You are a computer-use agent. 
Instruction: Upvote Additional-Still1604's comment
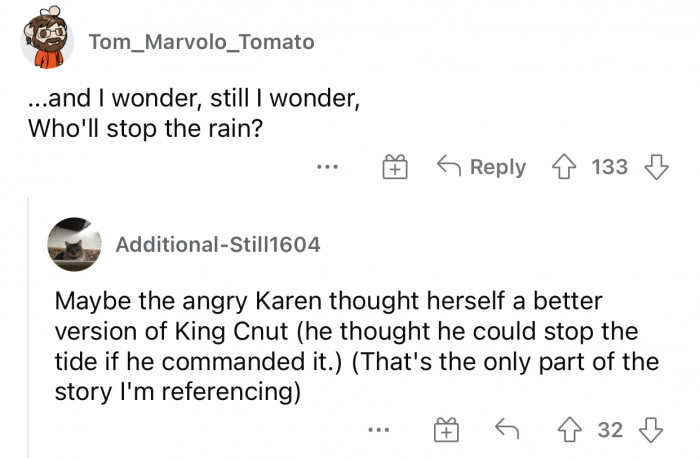[x=570, y=429]
